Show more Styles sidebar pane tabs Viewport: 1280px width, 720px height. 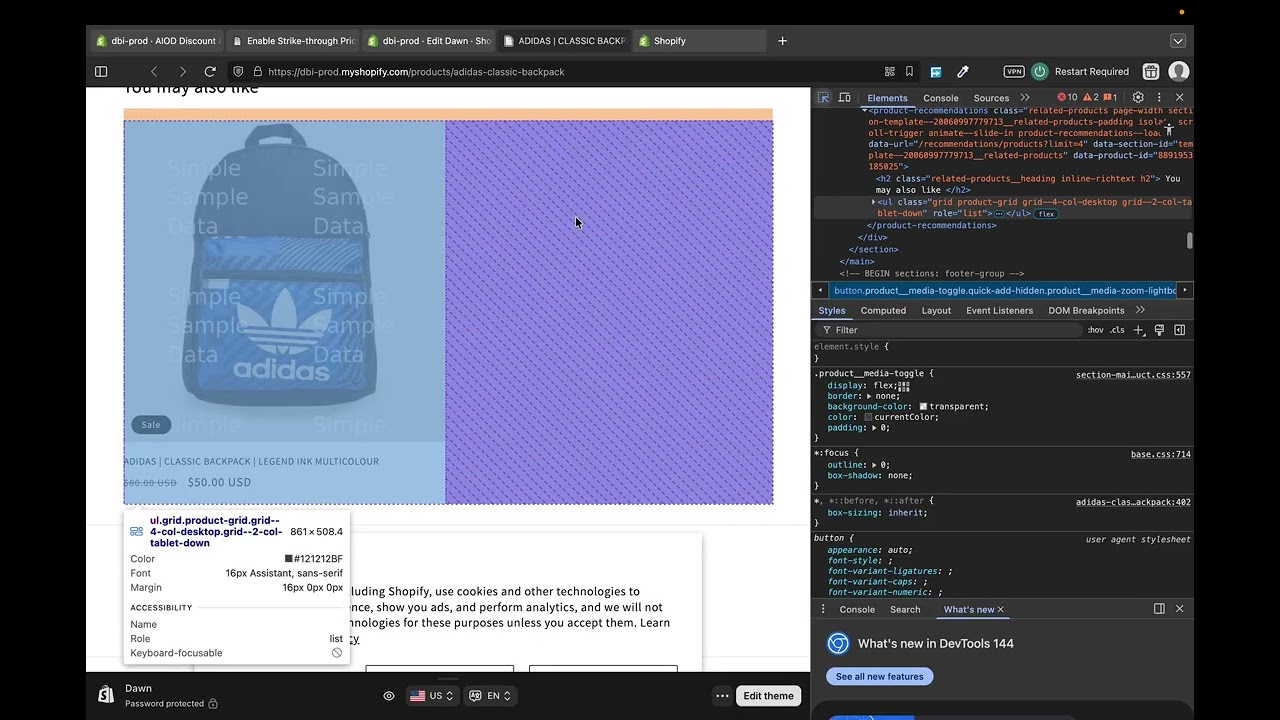click(x=1140, y=311)
